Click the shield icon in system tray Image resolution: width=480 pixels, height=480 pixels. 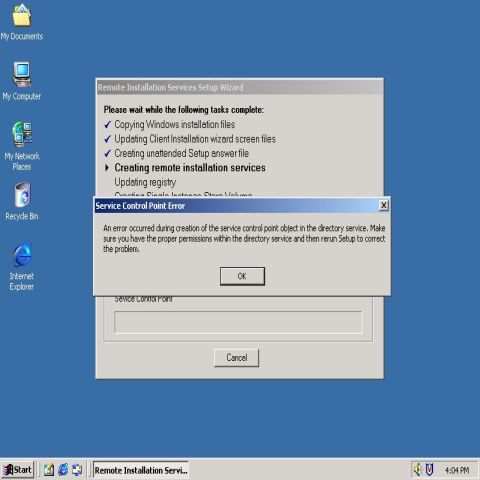tap(429, 470)
